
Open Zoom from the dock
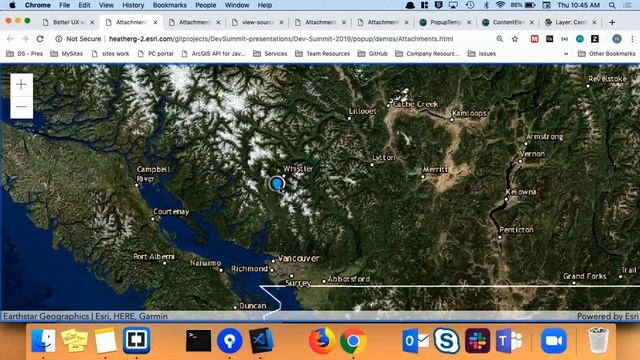click(554, 340)
